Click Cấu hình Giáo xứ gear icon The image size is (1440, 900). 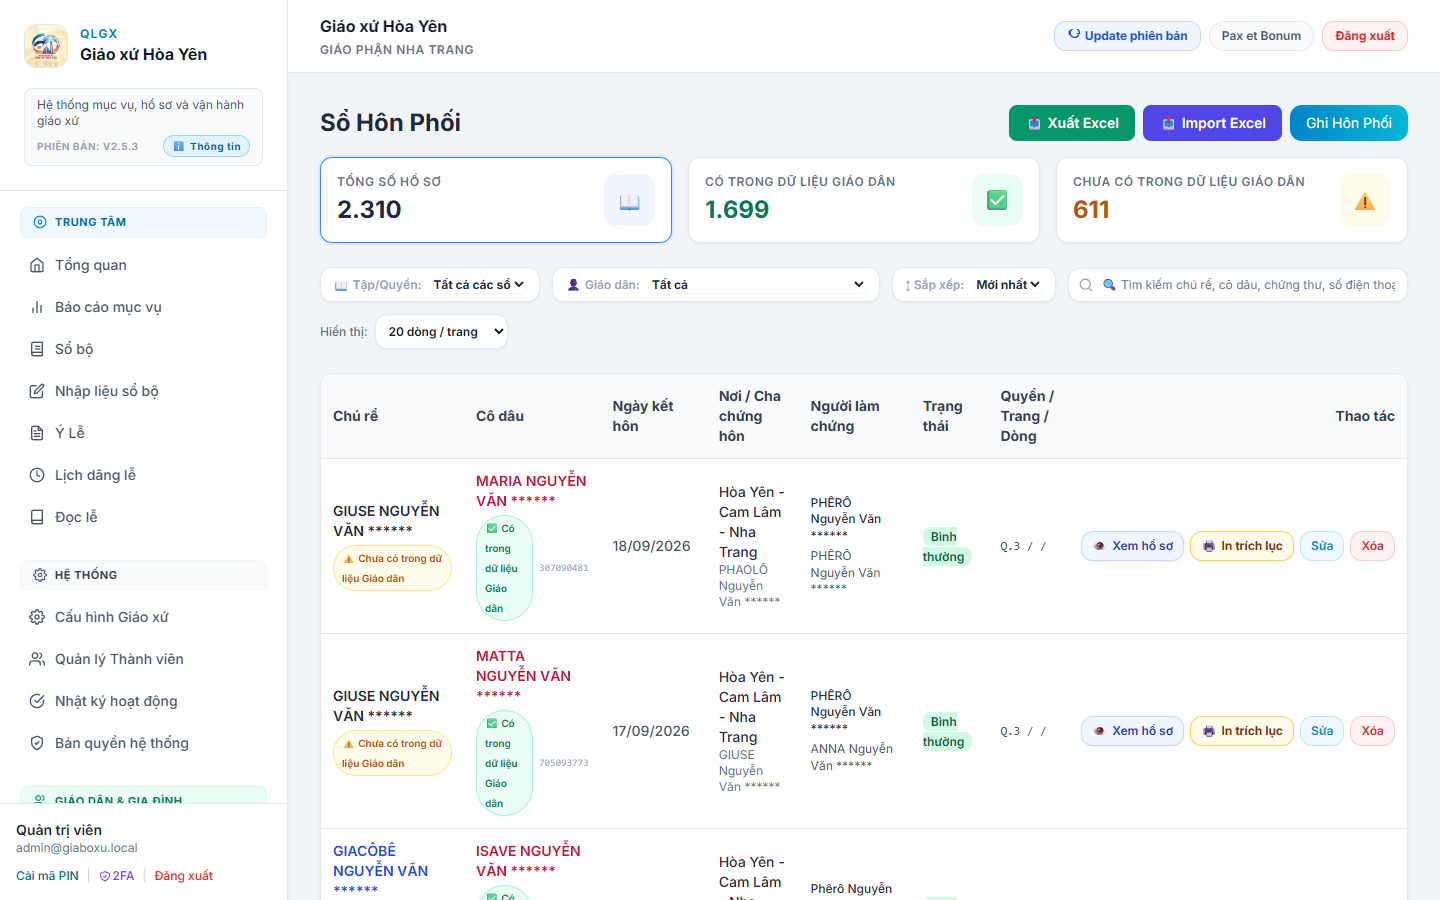[x=37, y=617]
